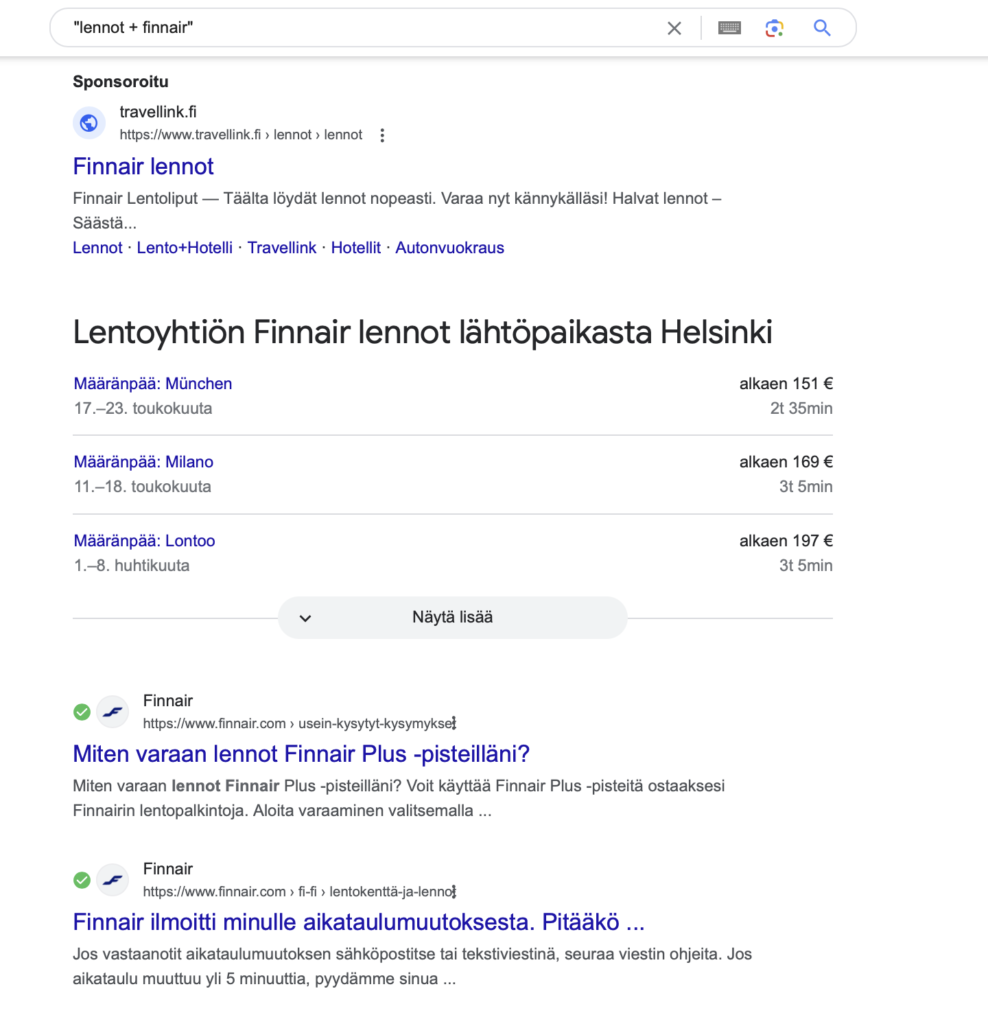Select the Määränpää: München flight row
Screen dimensions: 988x1024
click(x=153, y=384)
